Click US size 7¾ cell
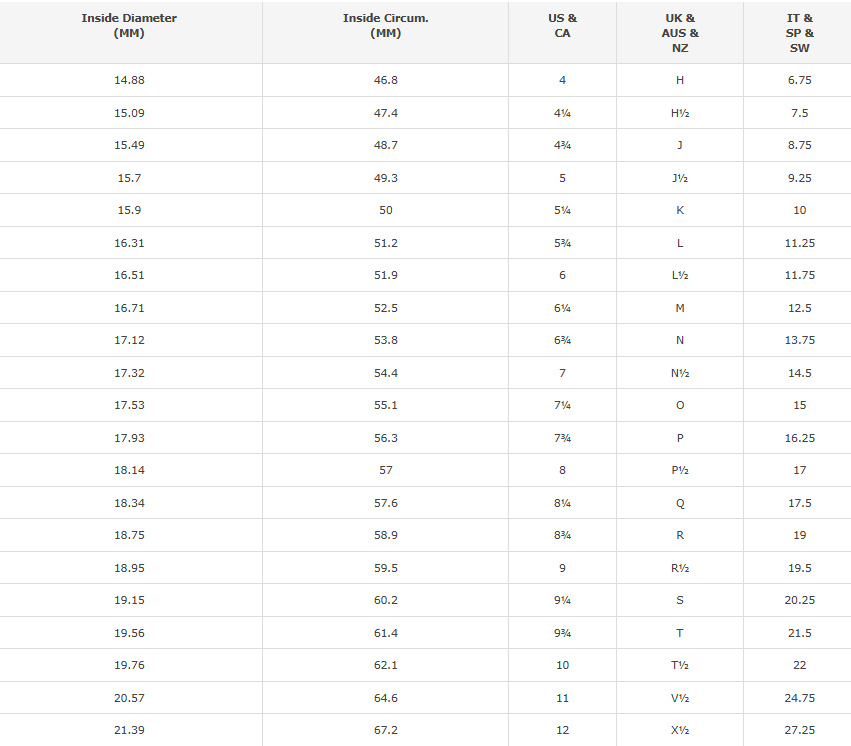Screen dimensions: 851x746 [x=563, y=438]
